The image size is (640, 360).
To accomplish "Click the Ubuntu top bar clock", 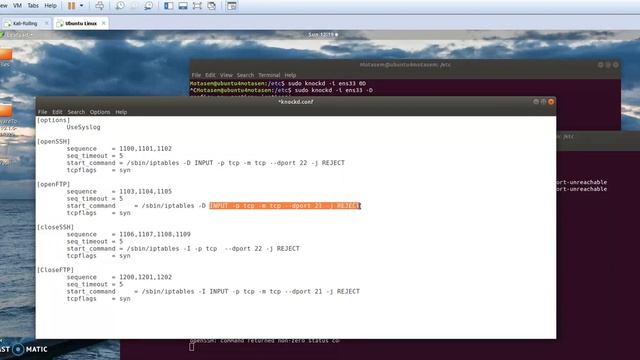I will (x=323, y=35).
